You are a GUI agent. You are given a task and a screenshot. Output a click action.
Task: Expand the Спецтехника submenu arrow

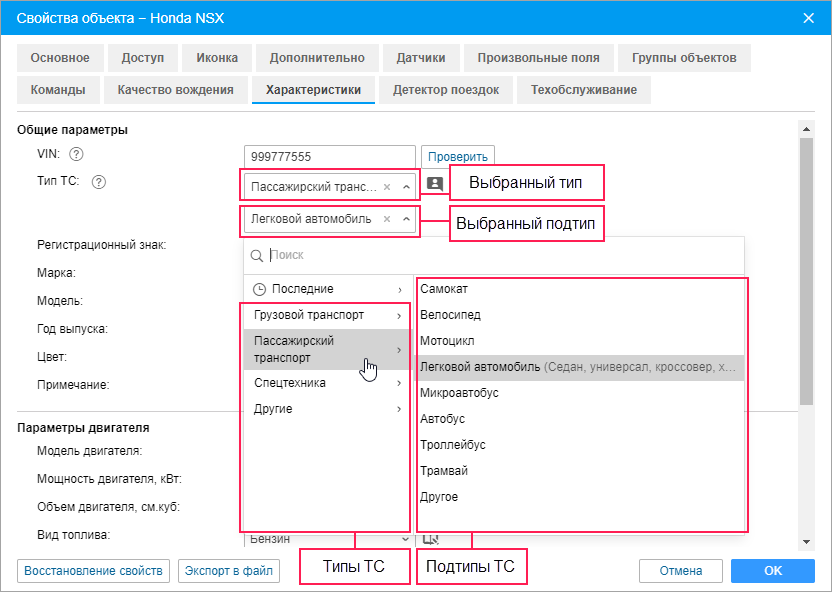coord(400,383)
